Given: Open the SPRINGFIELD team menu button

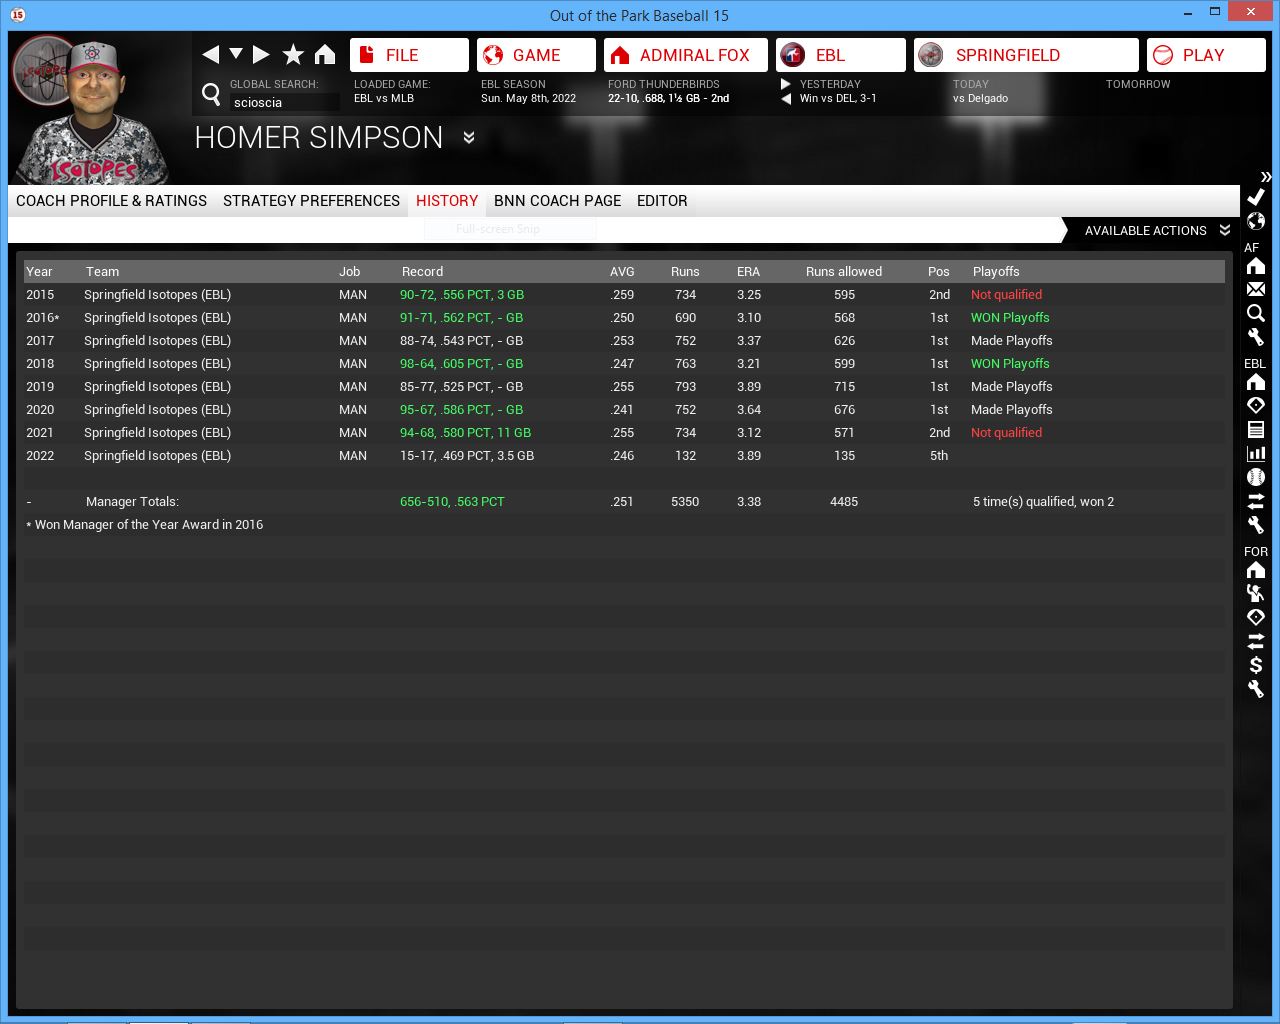Looking at the screenshot, I should click(x=1025, y=55).
